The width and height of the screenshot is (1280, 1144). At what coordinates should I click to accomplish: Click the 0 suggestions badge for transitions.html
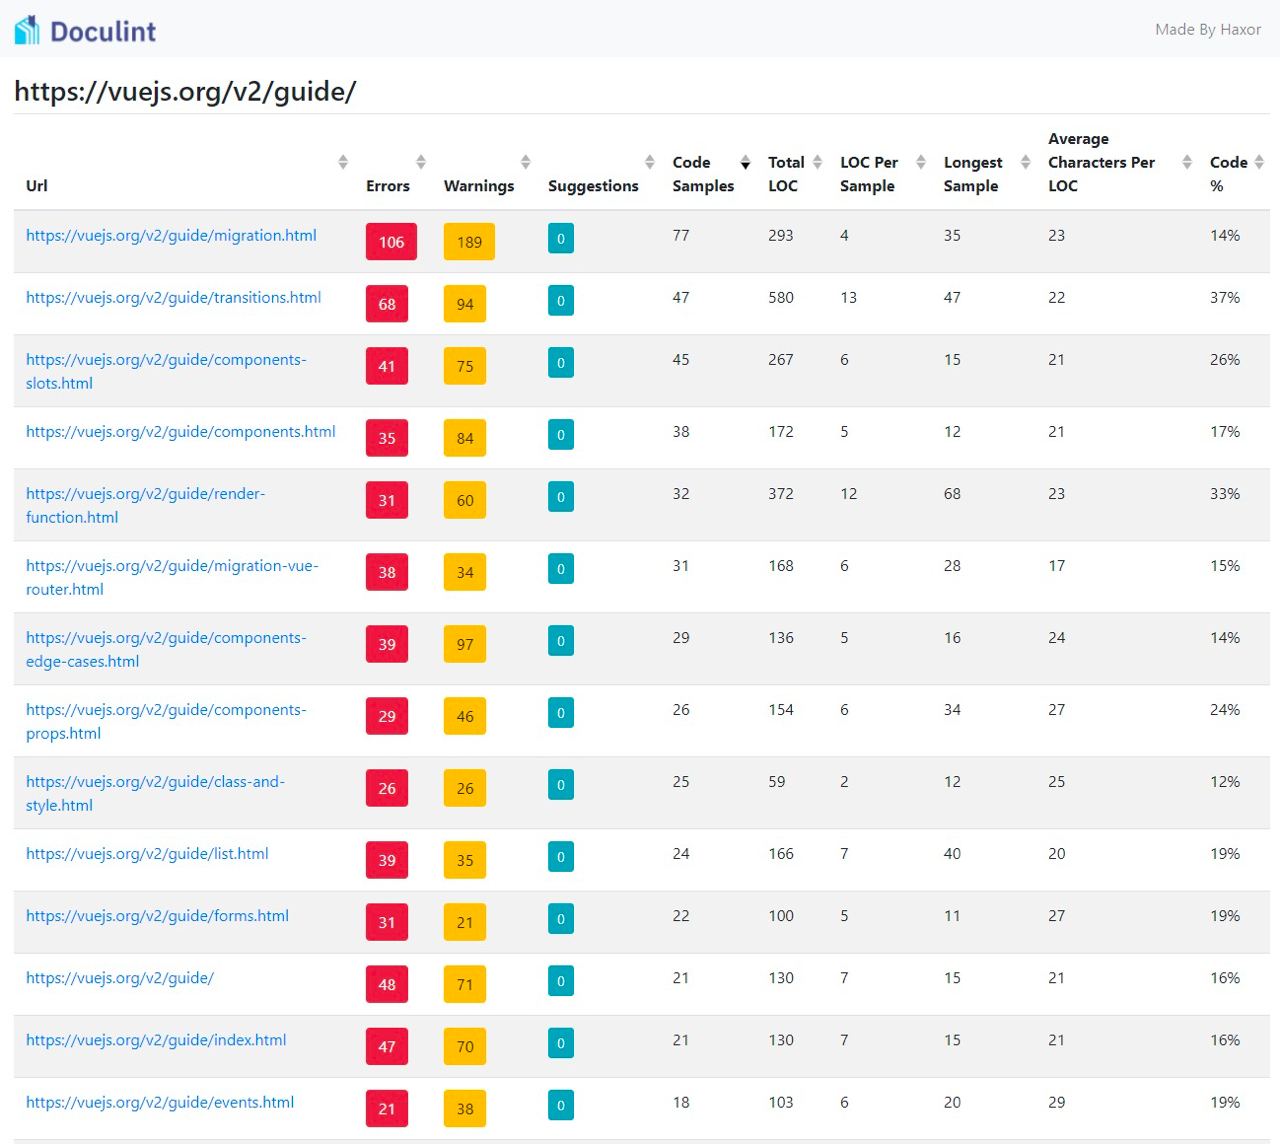pyautogui.click(x=561, y=301)
